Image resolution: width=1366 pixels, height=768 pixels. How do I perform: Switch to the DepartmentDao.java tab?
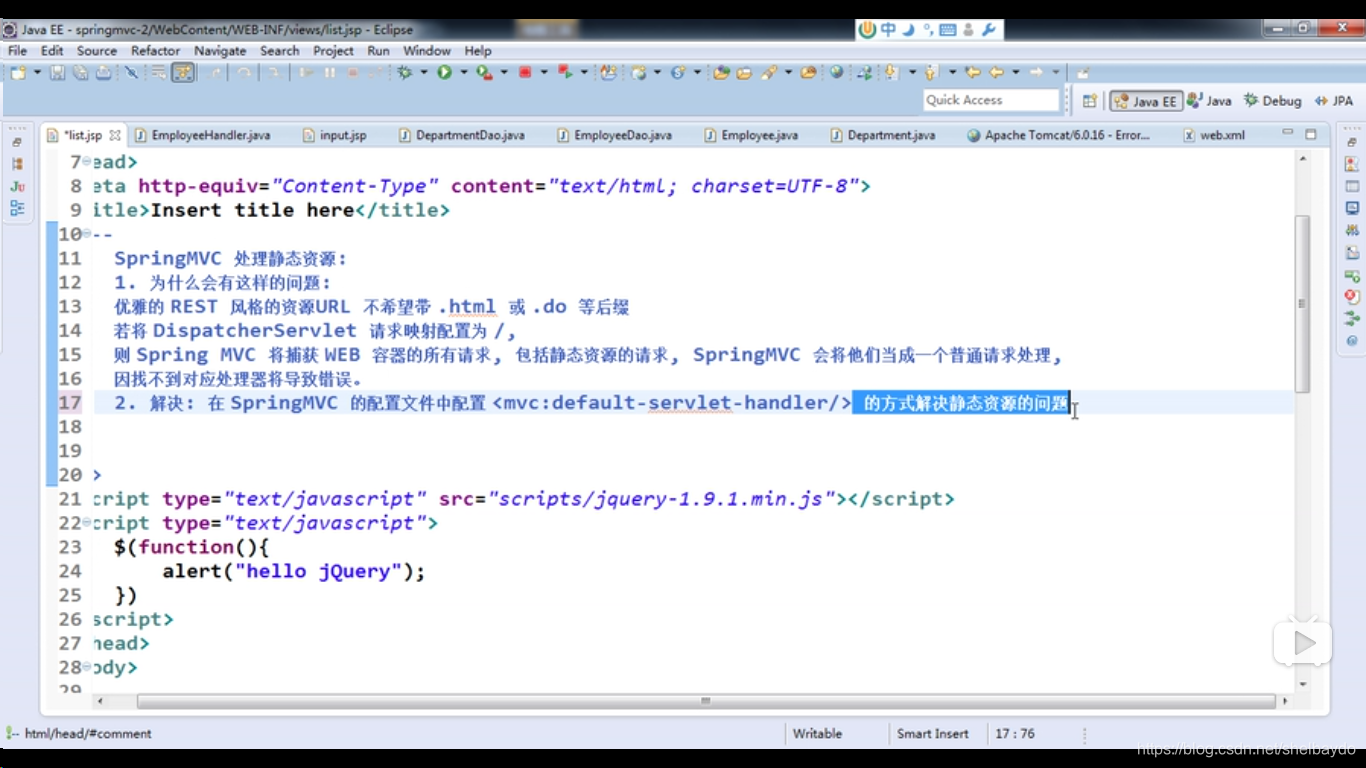click(461, 135)
